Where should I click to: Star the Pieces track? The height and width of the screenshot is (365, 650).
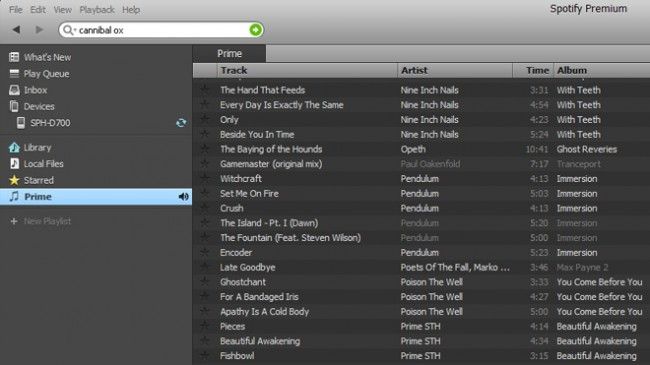(205, 326)
